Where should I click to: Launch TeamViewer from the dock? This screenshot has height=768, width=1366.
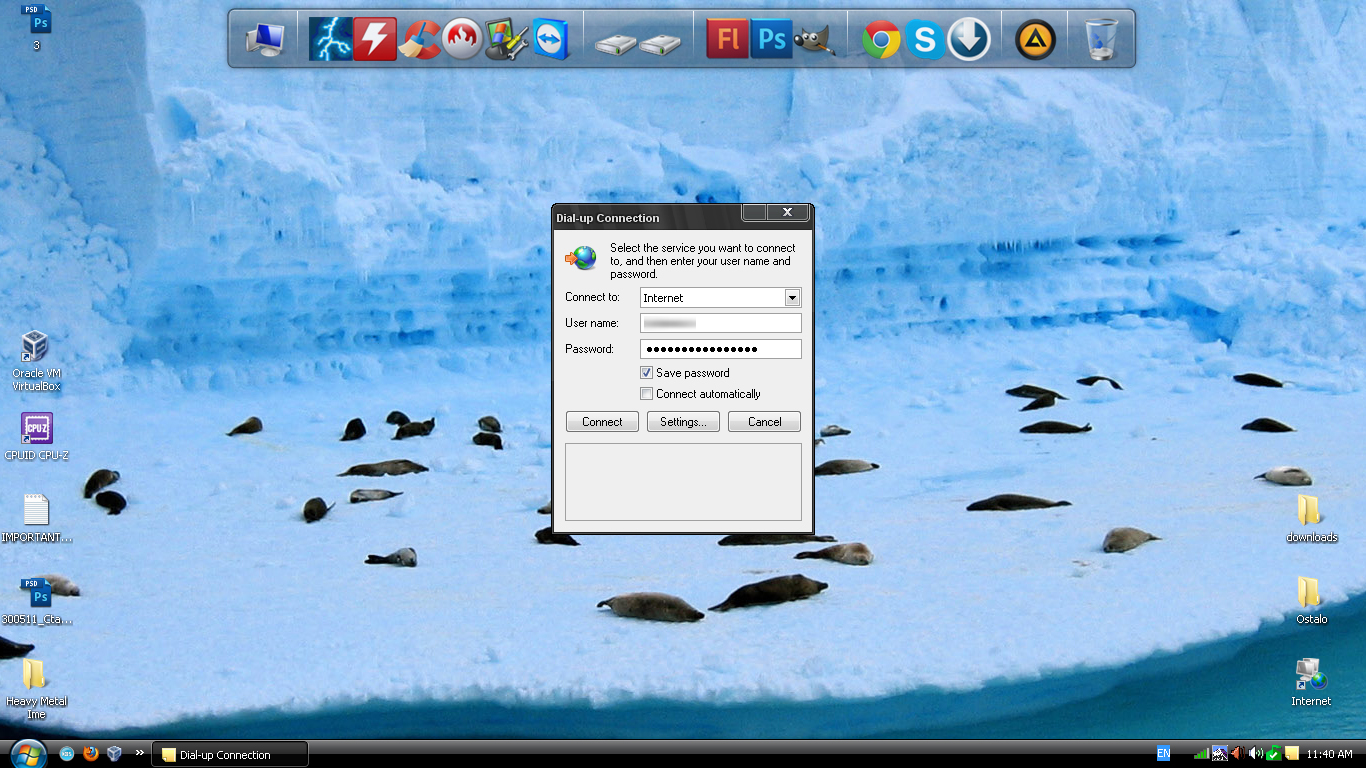tap(550, 40)
